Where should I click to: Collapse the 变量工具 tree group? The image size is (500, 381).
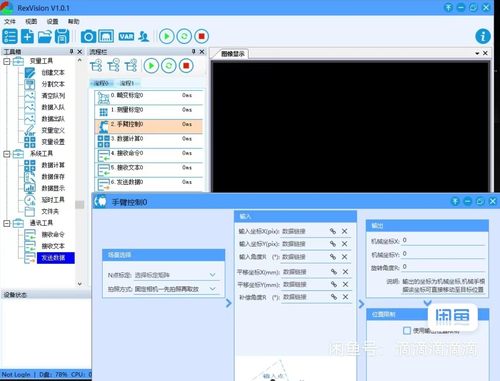point(7,61)
